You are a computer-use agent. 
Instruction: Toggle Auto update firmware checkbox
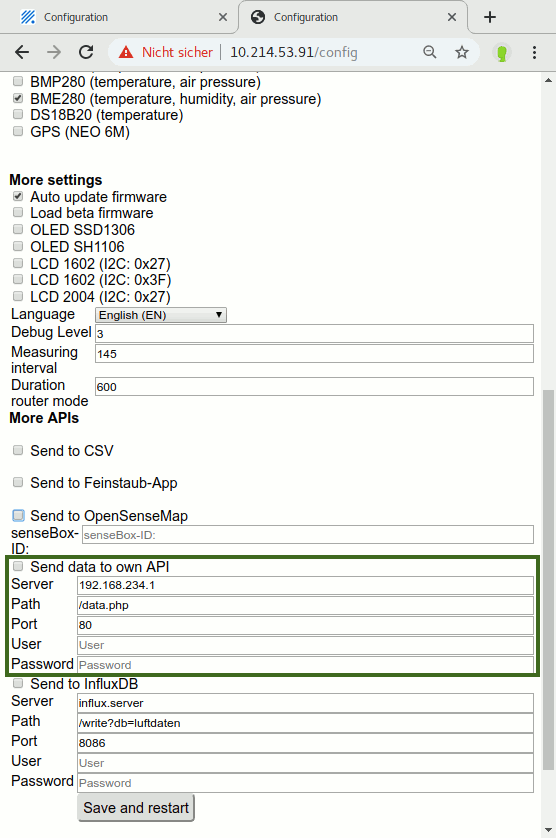coord(18,196)
